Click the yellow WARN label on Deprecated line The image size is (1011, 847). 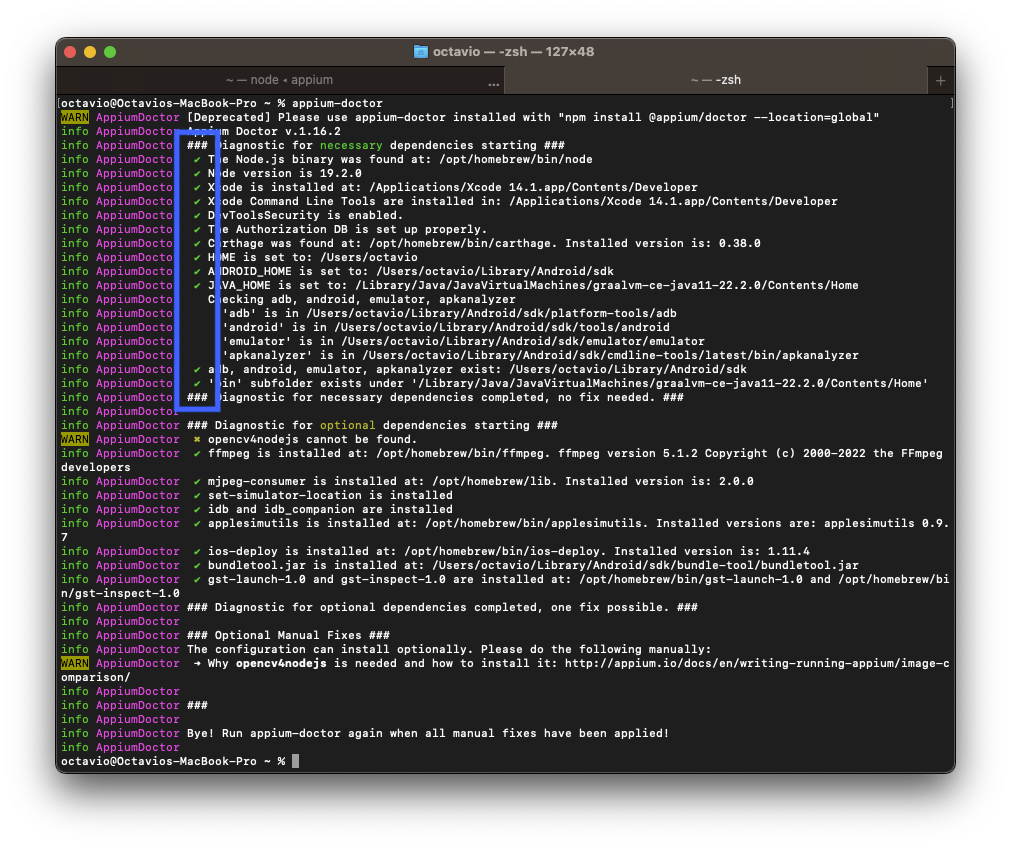(75, 117)
